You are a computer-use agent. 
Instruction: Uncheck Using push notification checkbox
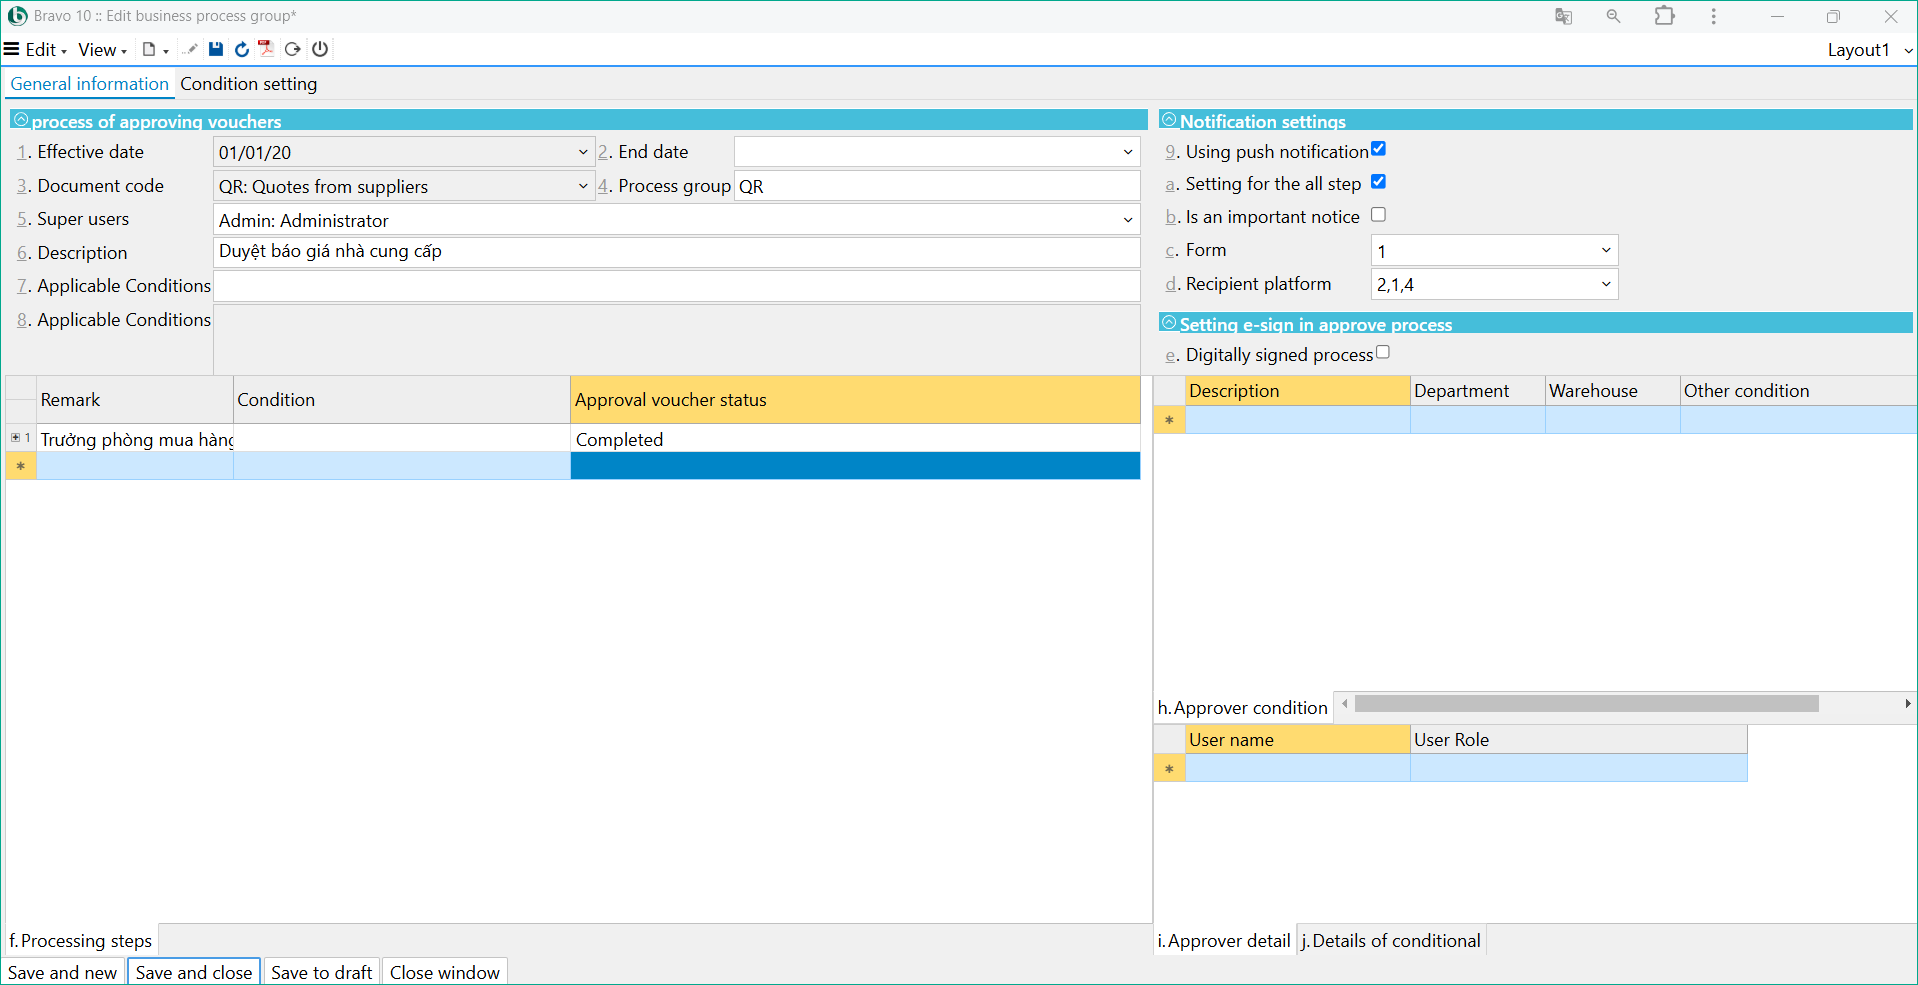(x=1378, y=149)
